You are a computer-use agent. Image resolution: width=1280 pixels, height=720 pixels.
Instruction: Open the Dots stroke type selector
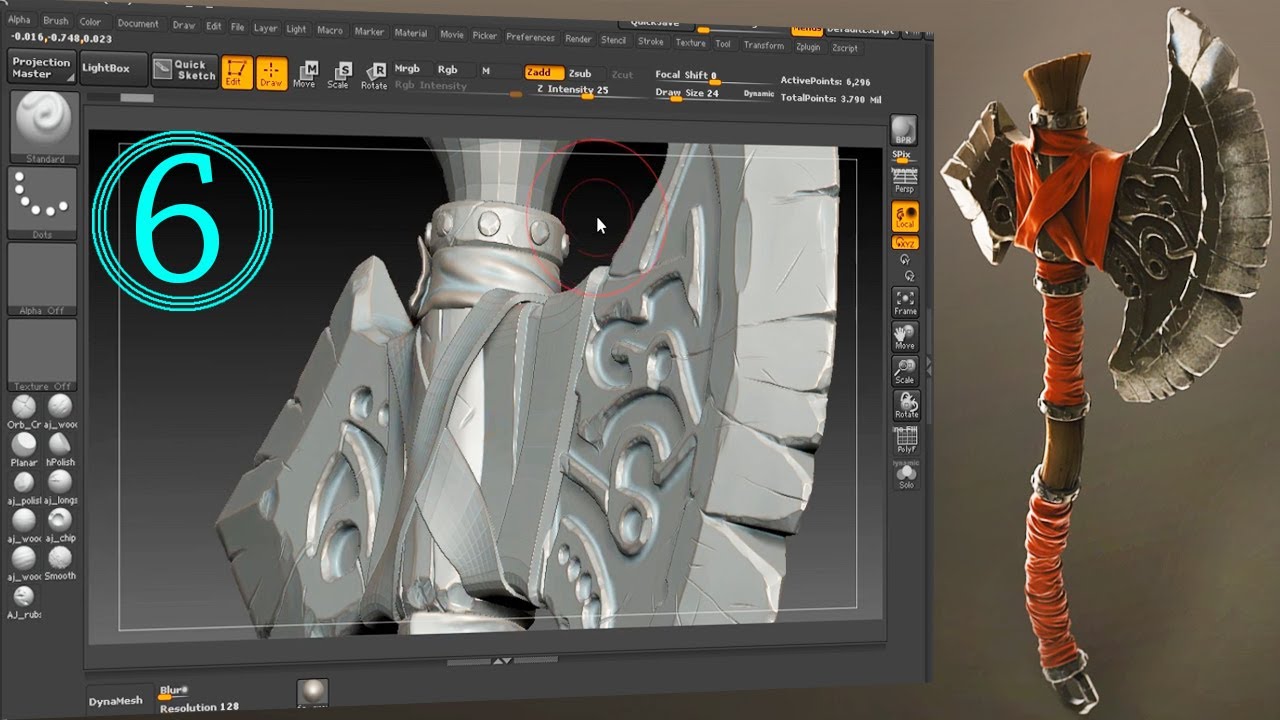[x=43, y=202]
